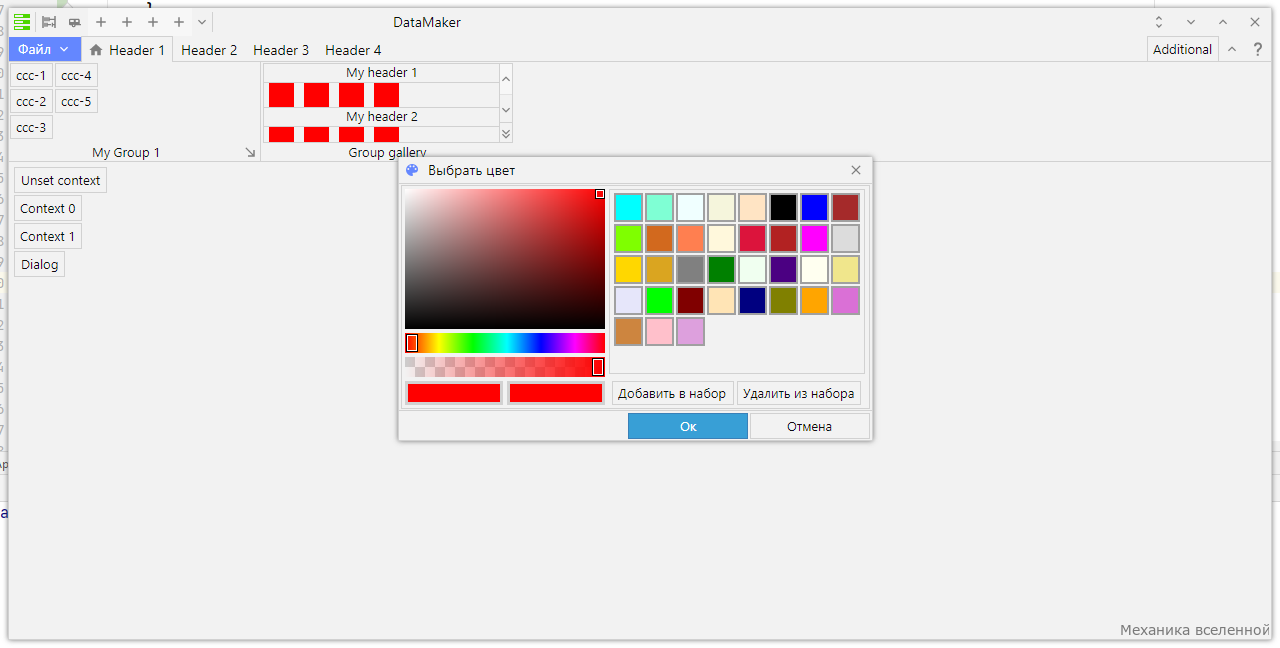
Task: Click the rainbow hue slider bar
Action: 505,343
